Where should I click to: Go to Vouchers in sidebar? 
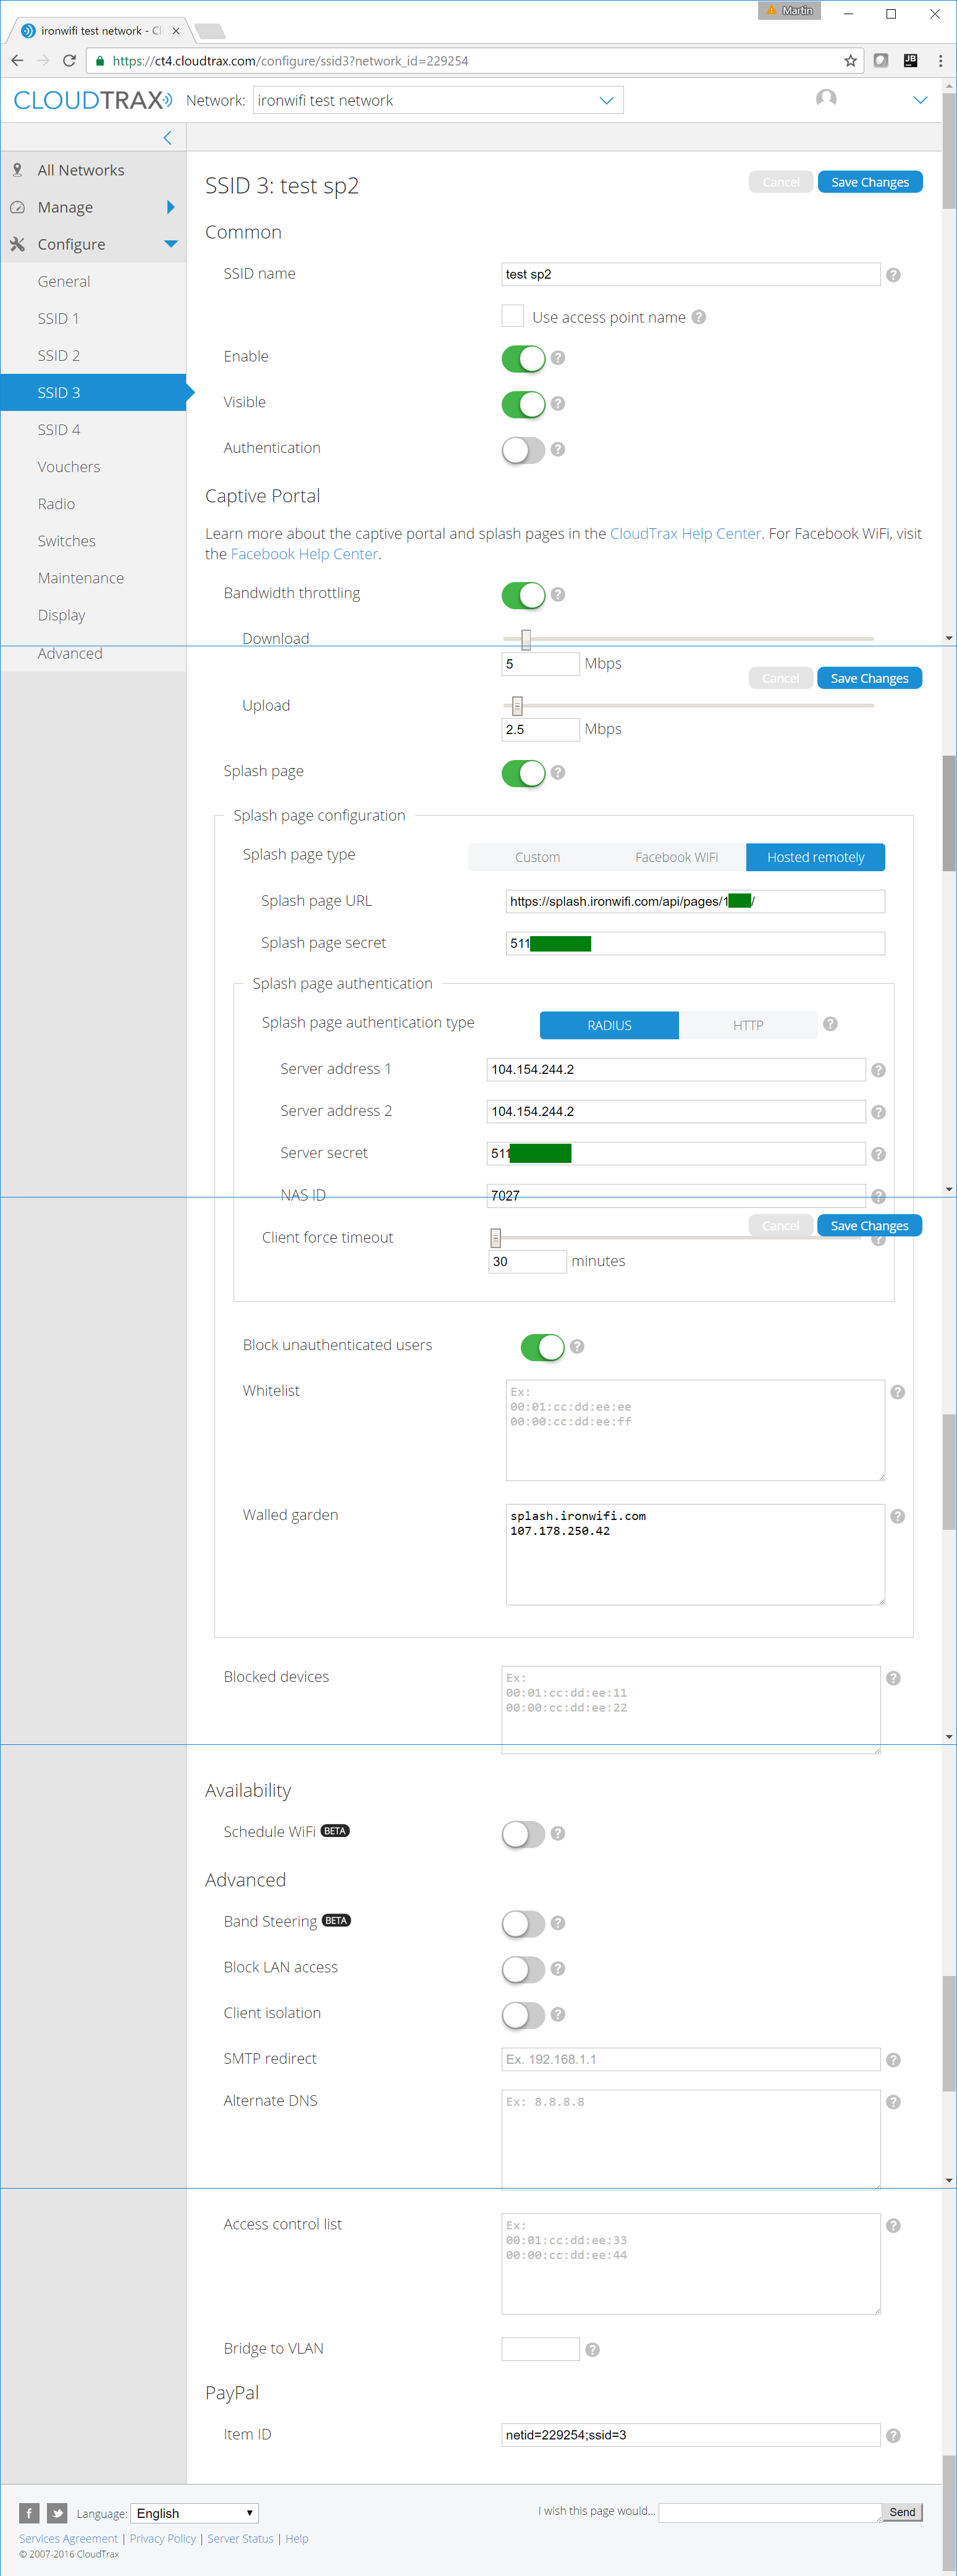tap(69, 466)
